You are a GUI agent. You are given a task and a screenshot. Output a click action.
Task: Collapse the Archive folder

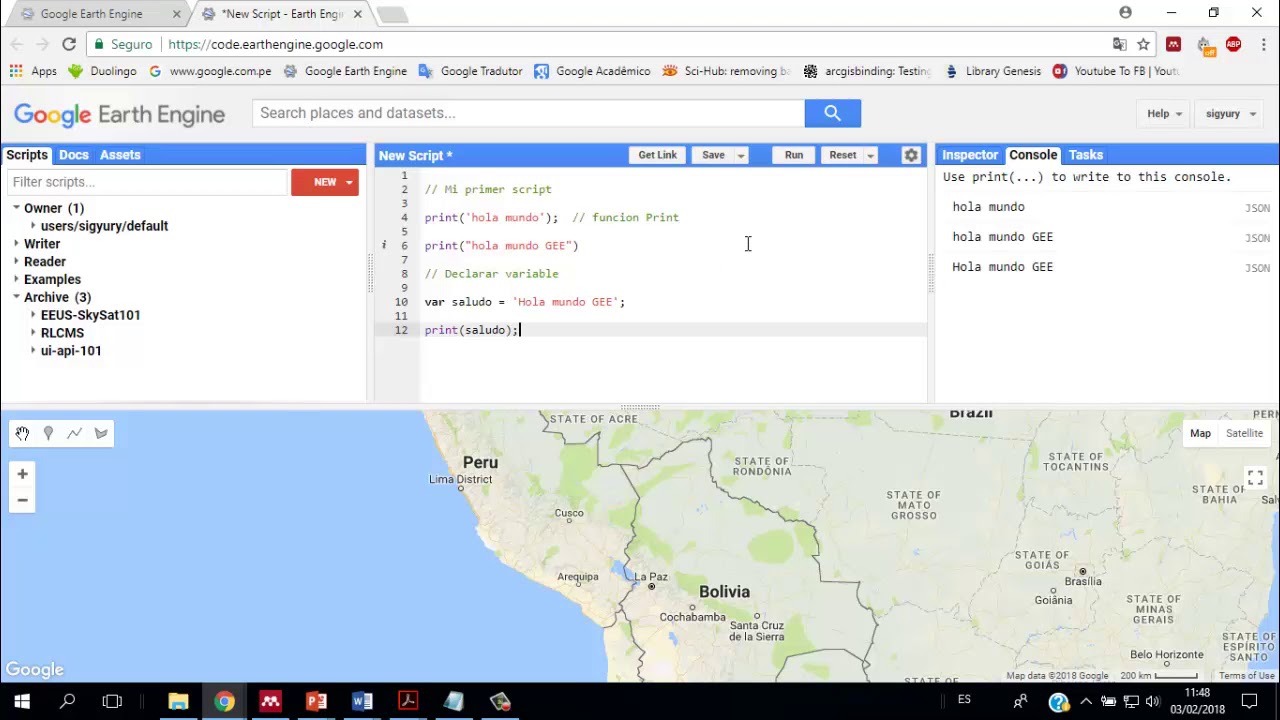point(16,297)
